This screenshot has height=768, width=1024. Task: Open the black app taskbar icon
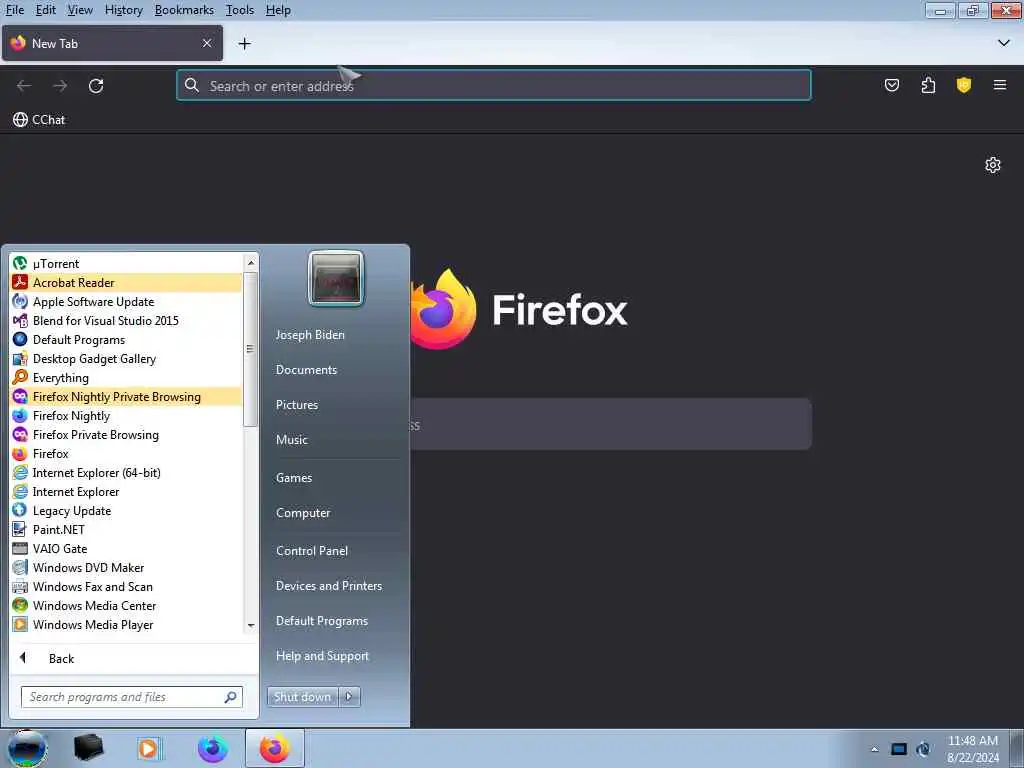[x=88, y=748]
